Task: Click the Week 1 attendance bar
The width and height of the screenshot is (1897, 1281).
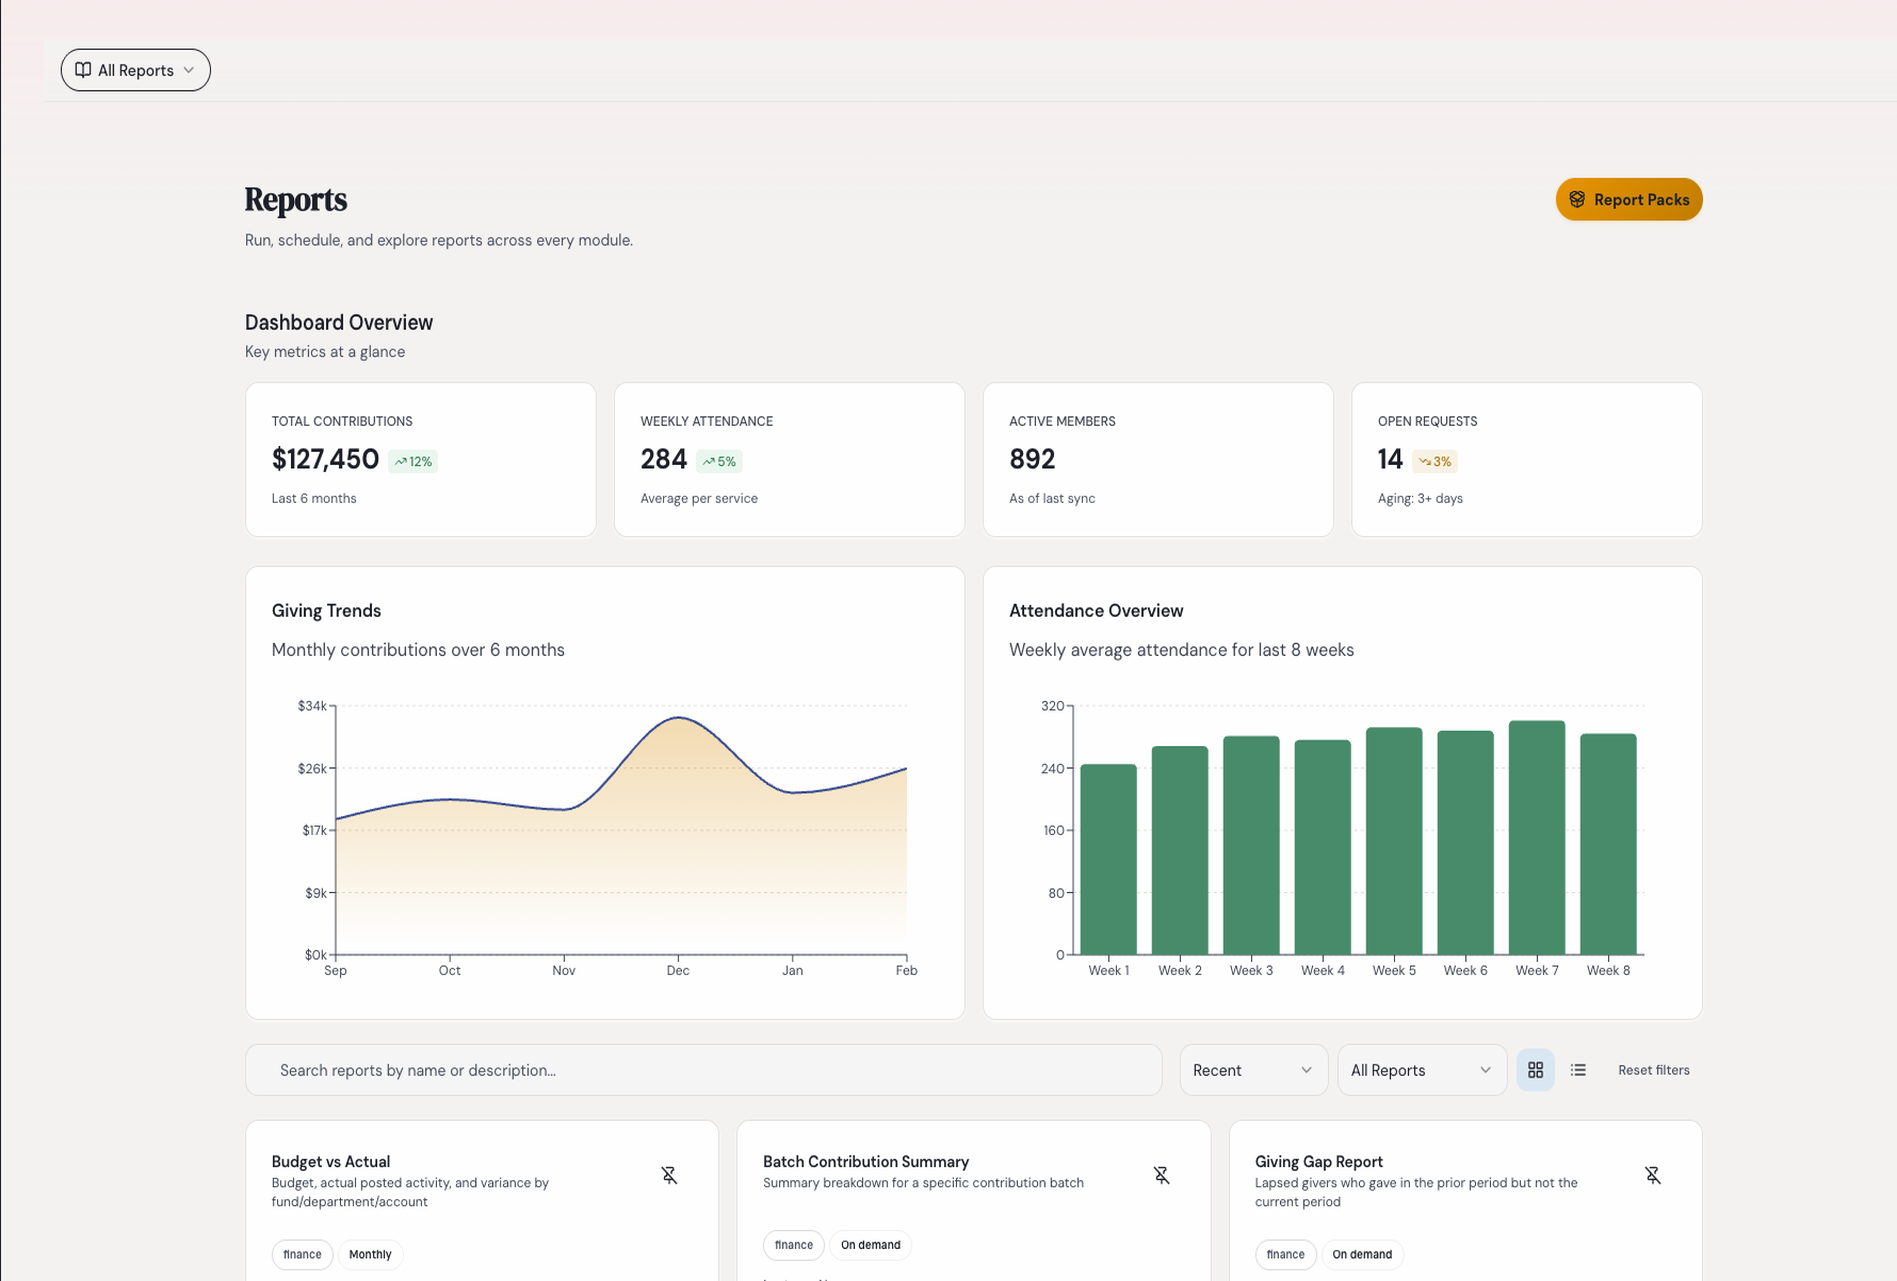Action: pyautogui.click(x=1108, y=859)
